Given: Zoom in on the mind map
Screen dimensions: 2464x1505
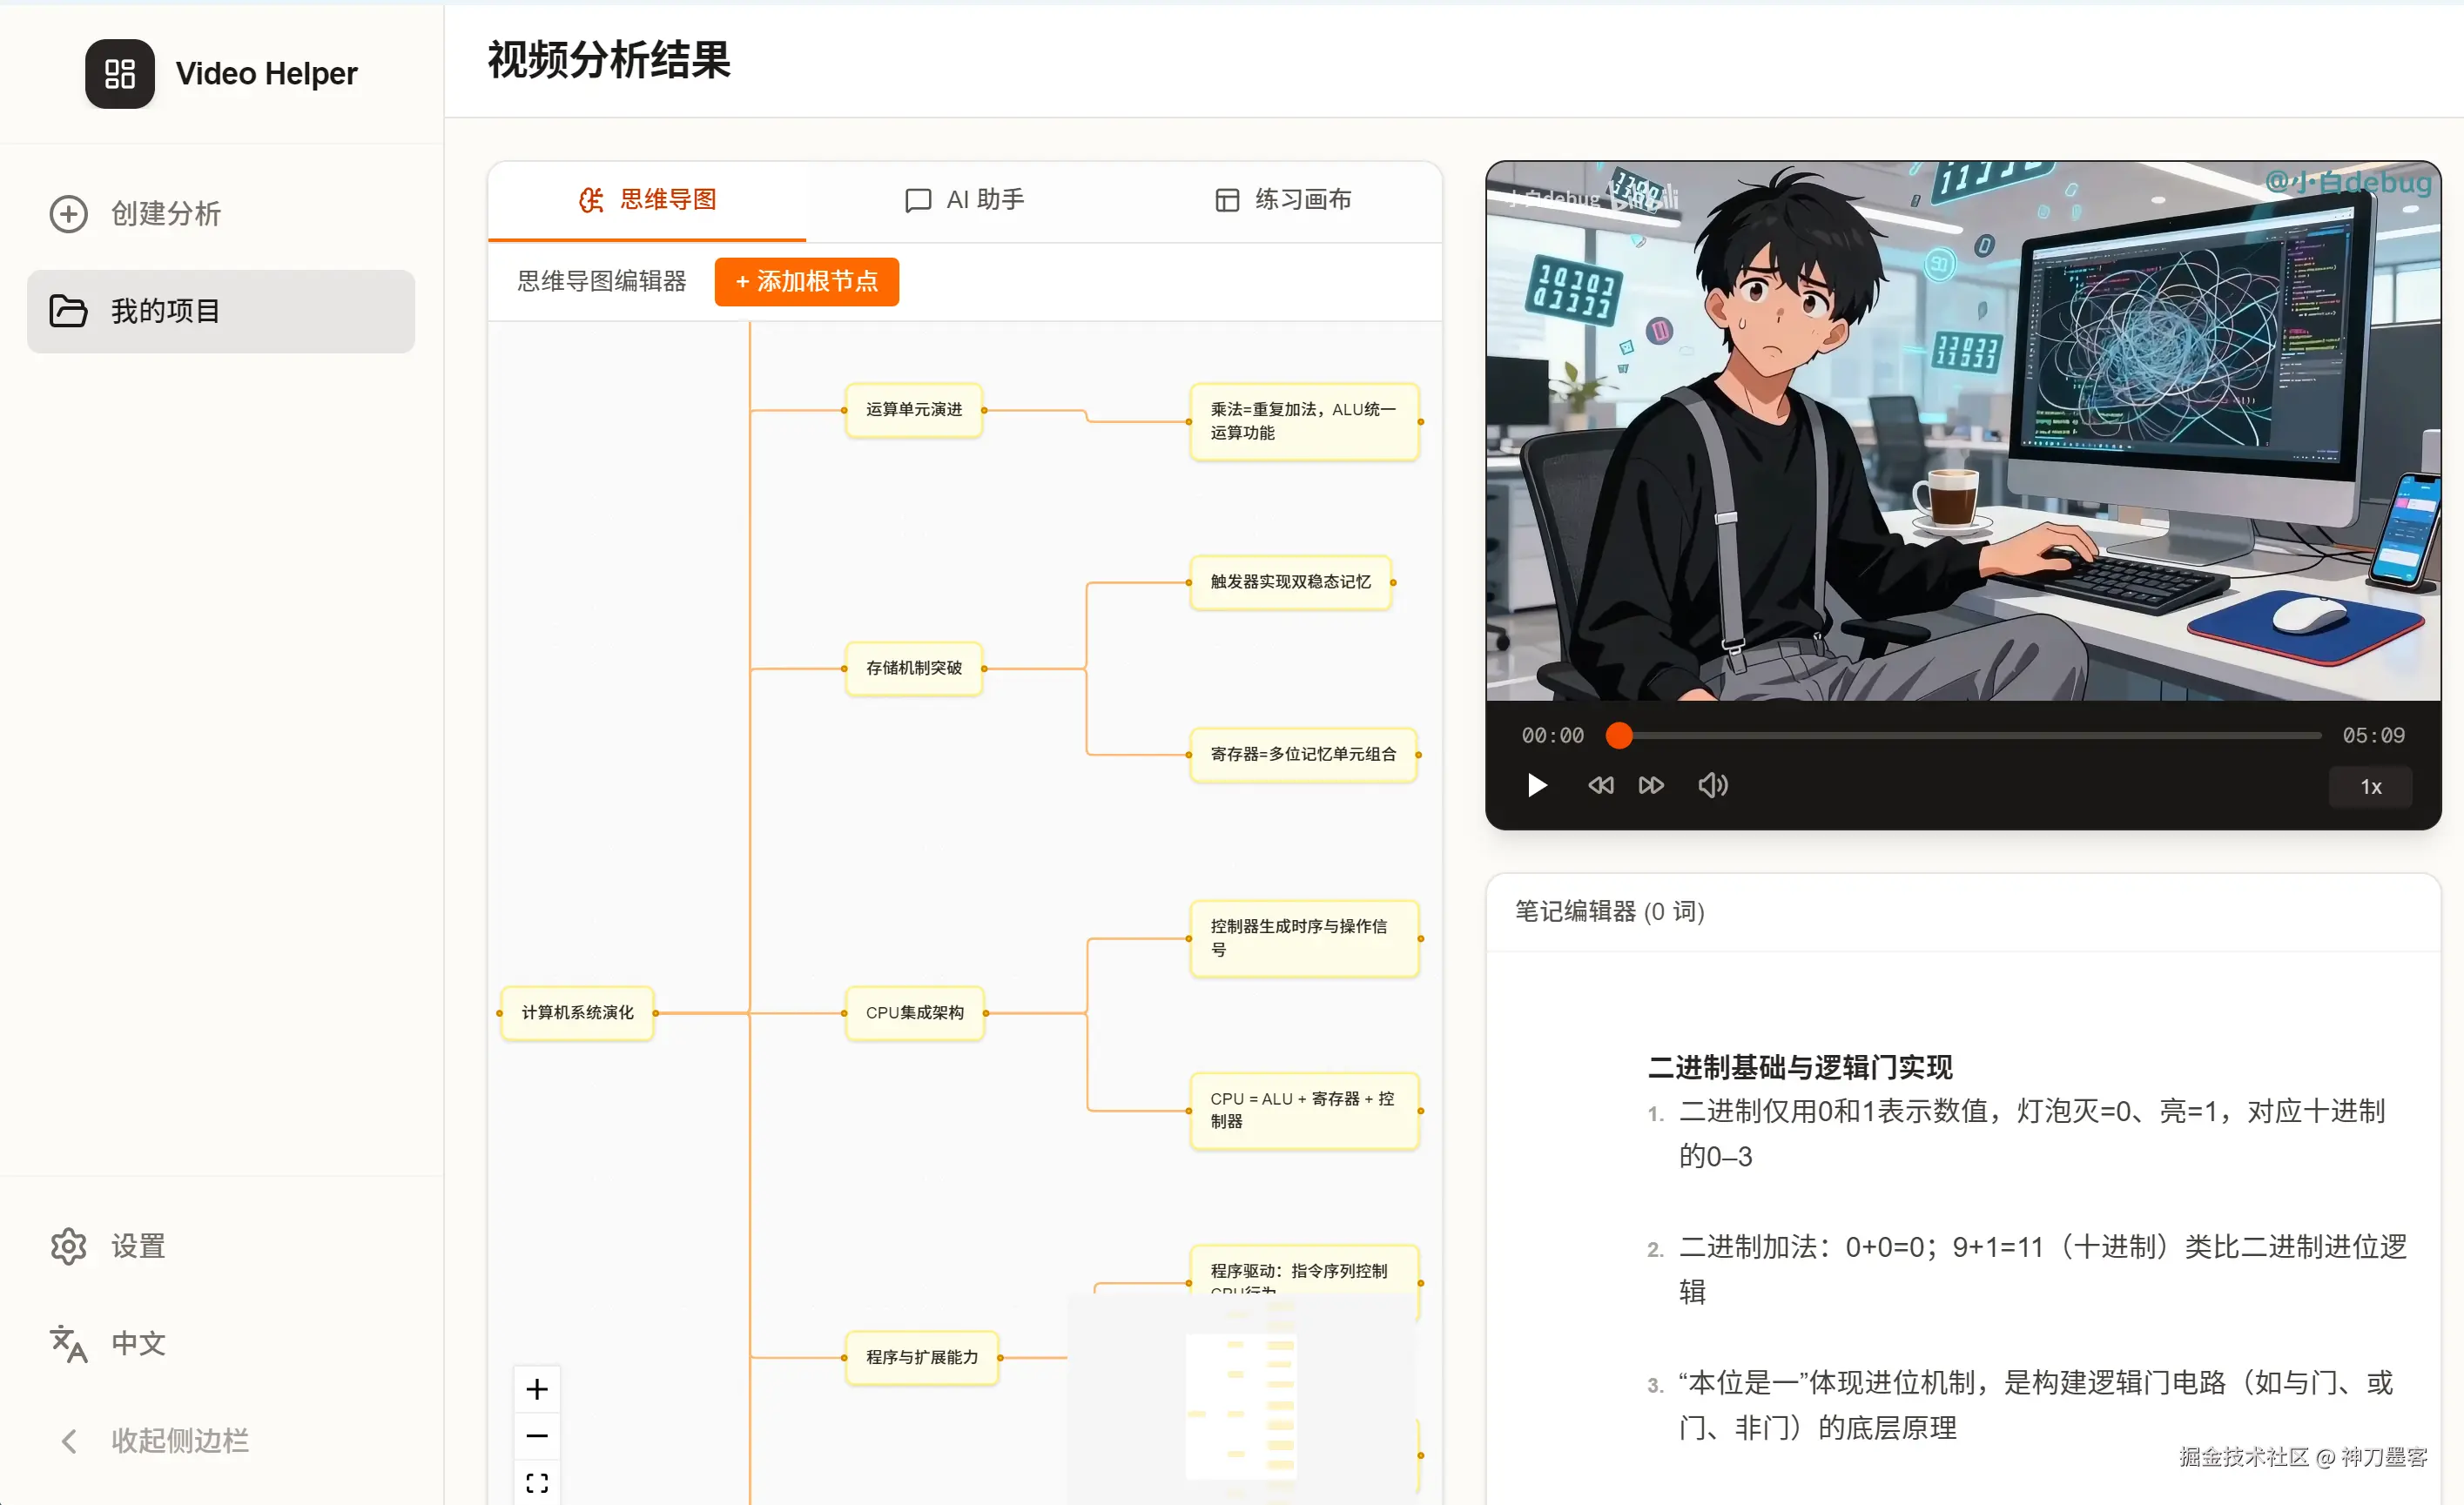Looking at the screenshot, I should tap(537, 1388).
